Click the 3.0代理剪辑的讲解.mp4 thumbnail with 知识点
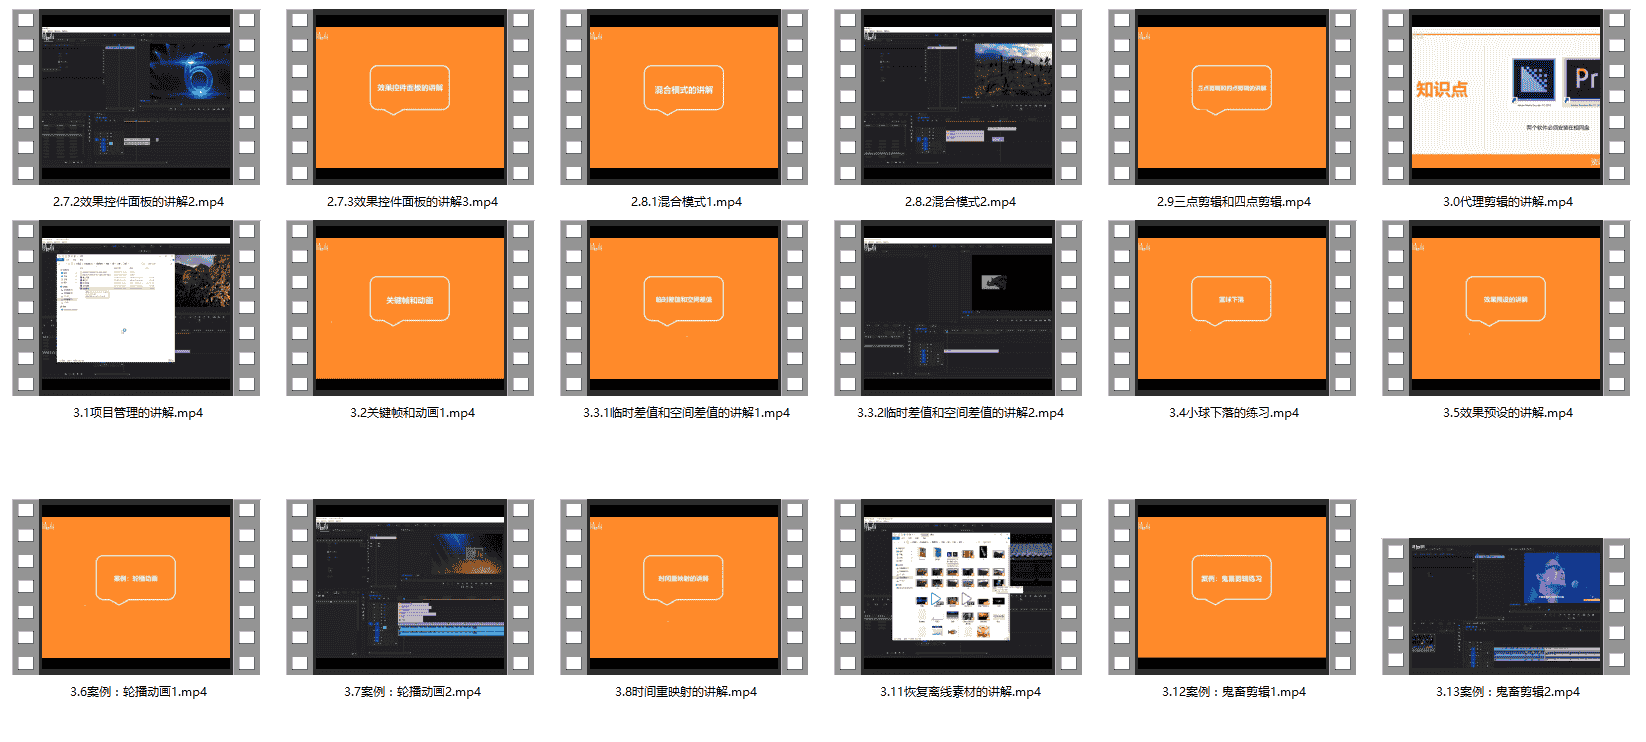Viewport: 1646px width, 742px height. 1506,97
